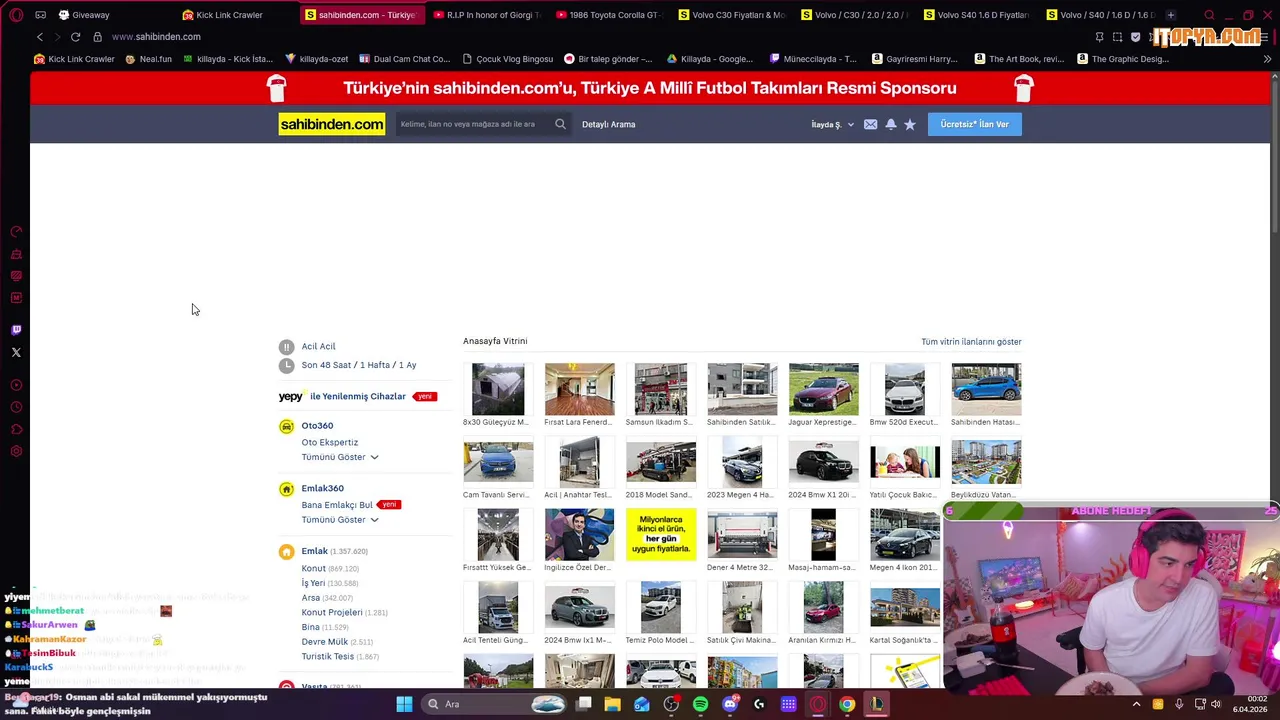
Task: Open a new browser tab with plus
Action: click(x=1171, y=15)
